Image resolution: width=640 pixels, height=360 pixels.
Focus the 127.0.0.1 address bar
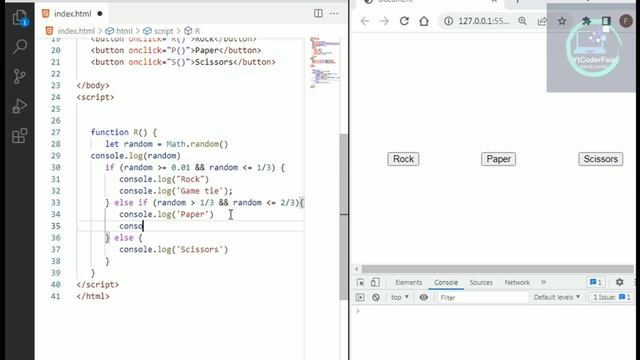[484, 21]
